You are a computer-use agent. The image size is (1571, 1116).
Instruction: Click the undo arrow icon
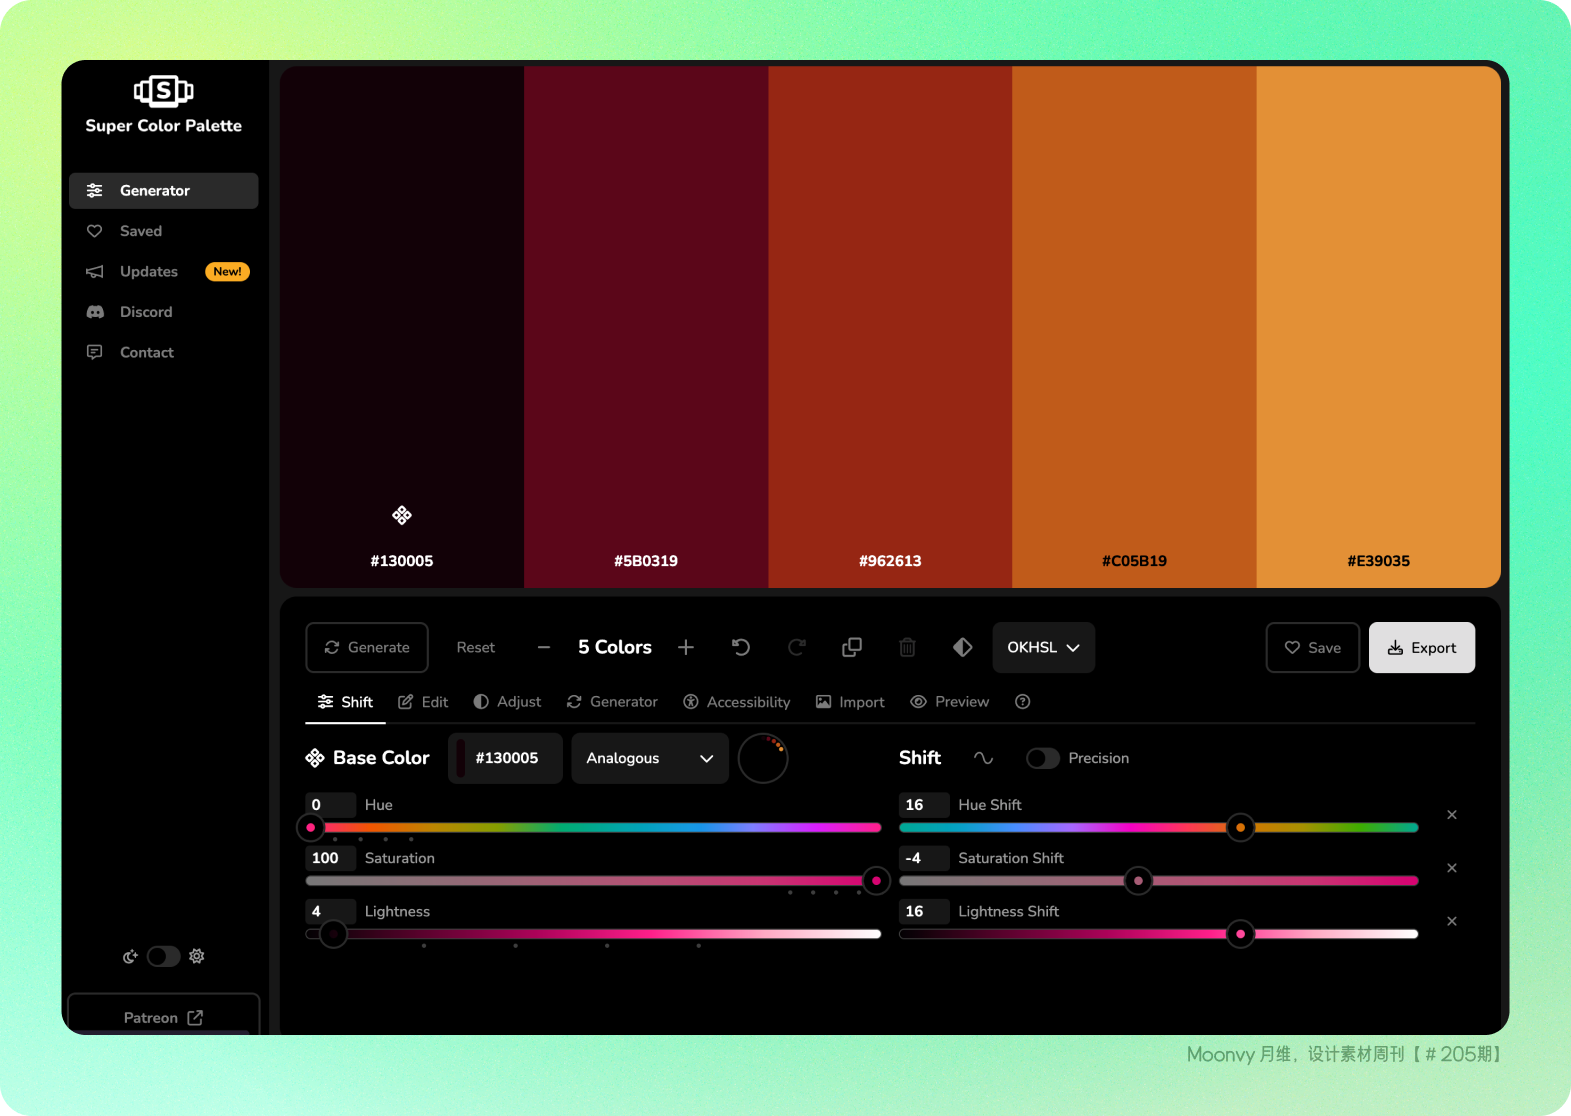pyautogui.click(x=741, y=647)
